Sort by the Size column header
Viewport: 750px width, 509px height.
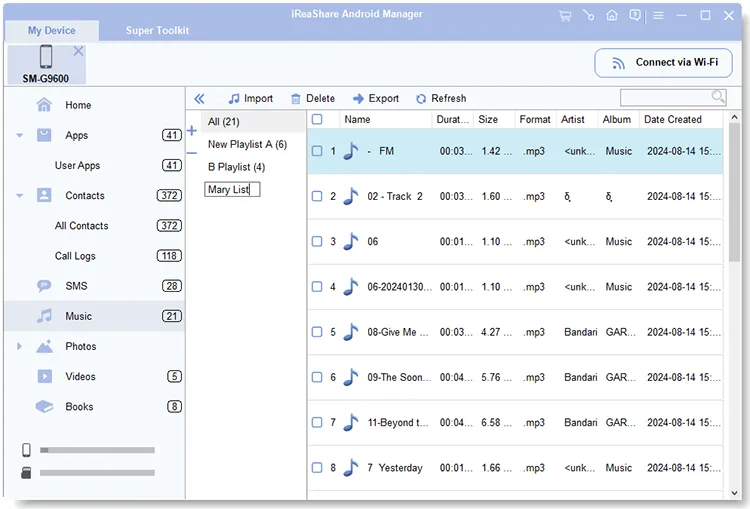494,119
